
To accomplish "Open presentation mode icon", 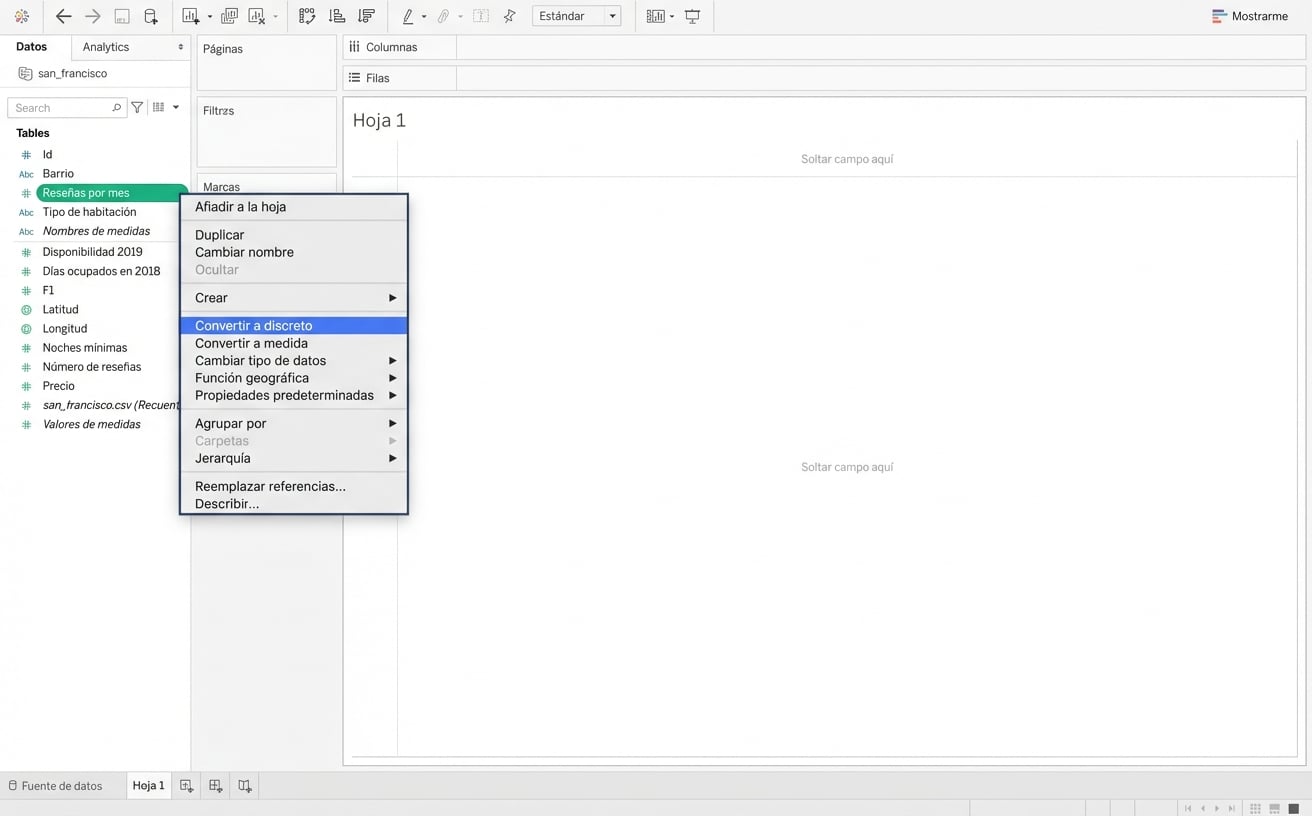I will 692,16.
